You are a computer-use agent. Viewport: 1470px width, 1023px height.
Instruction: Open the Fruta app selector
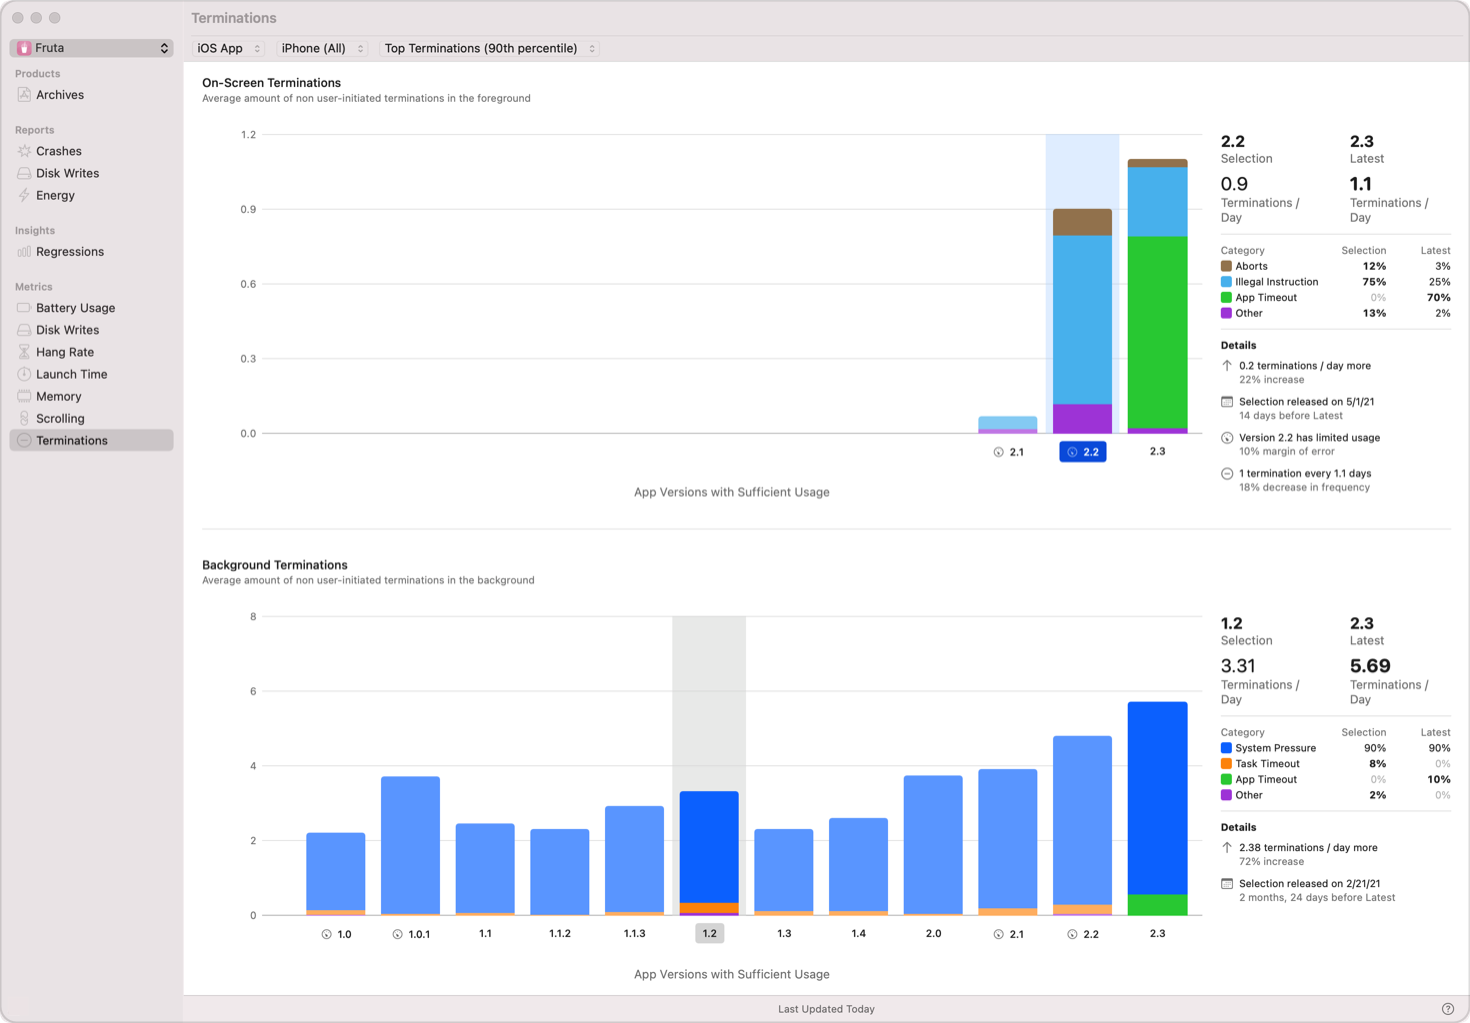(x=90, y=47)
